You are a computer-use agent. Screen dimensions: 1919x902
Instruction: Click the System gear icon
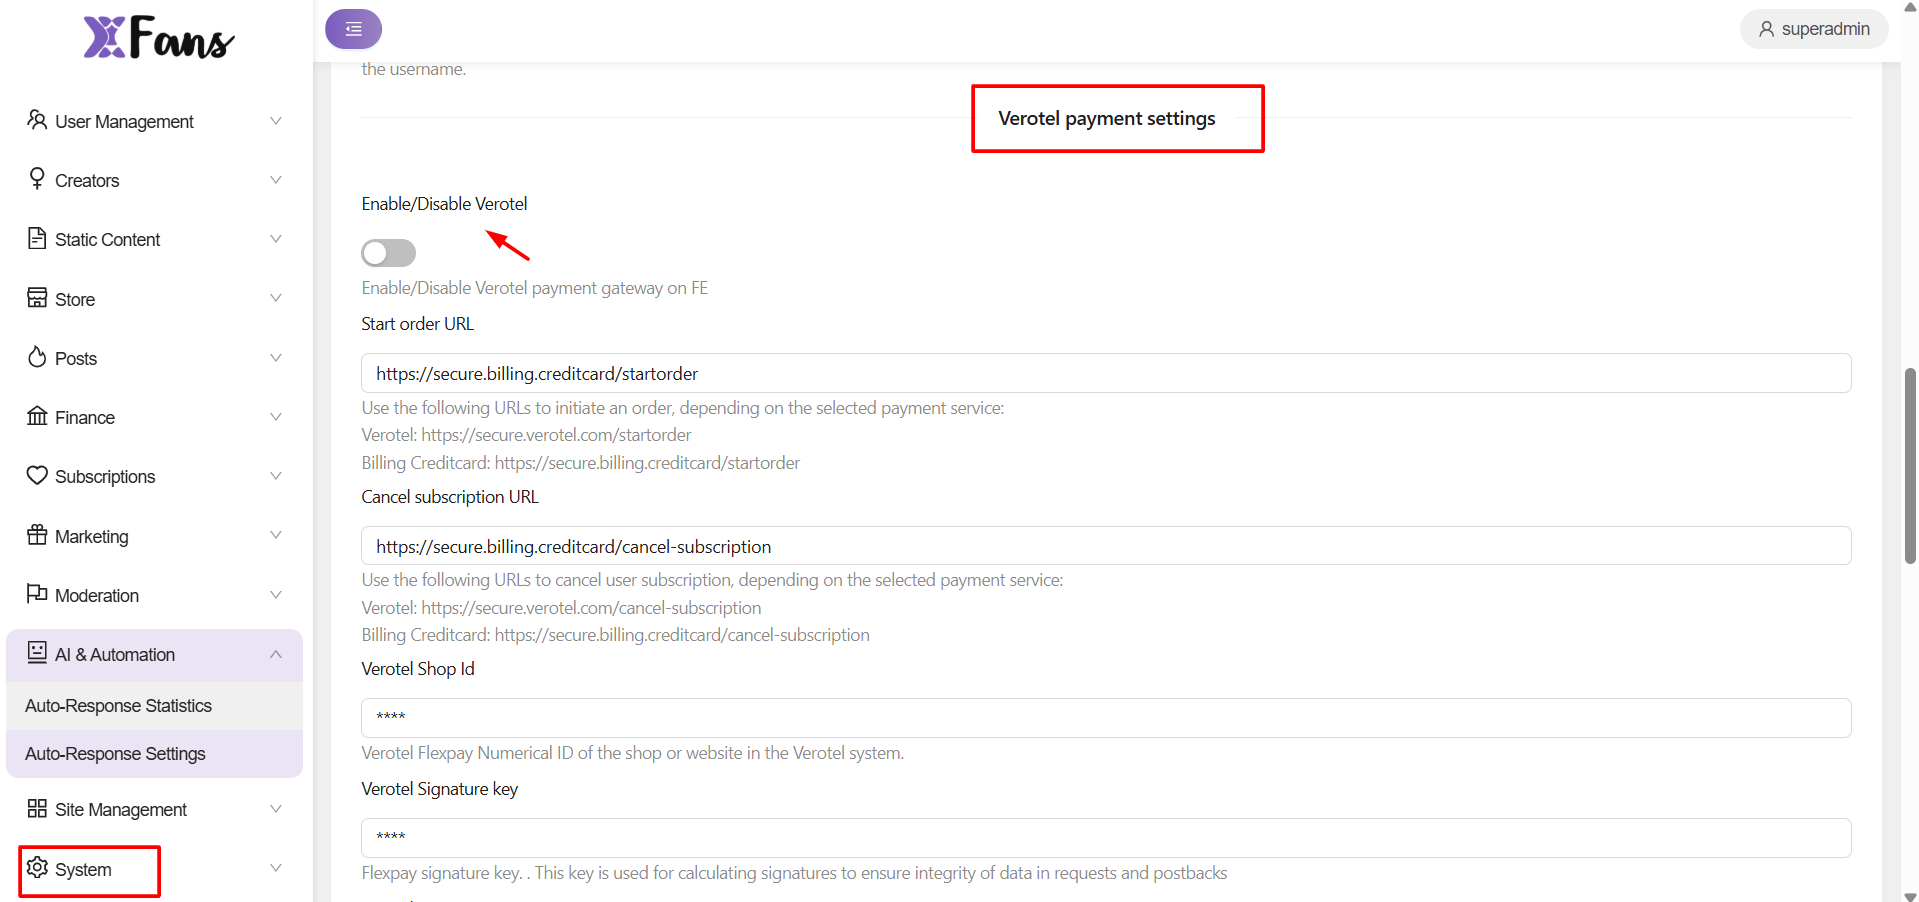click(x=37, y=868)
